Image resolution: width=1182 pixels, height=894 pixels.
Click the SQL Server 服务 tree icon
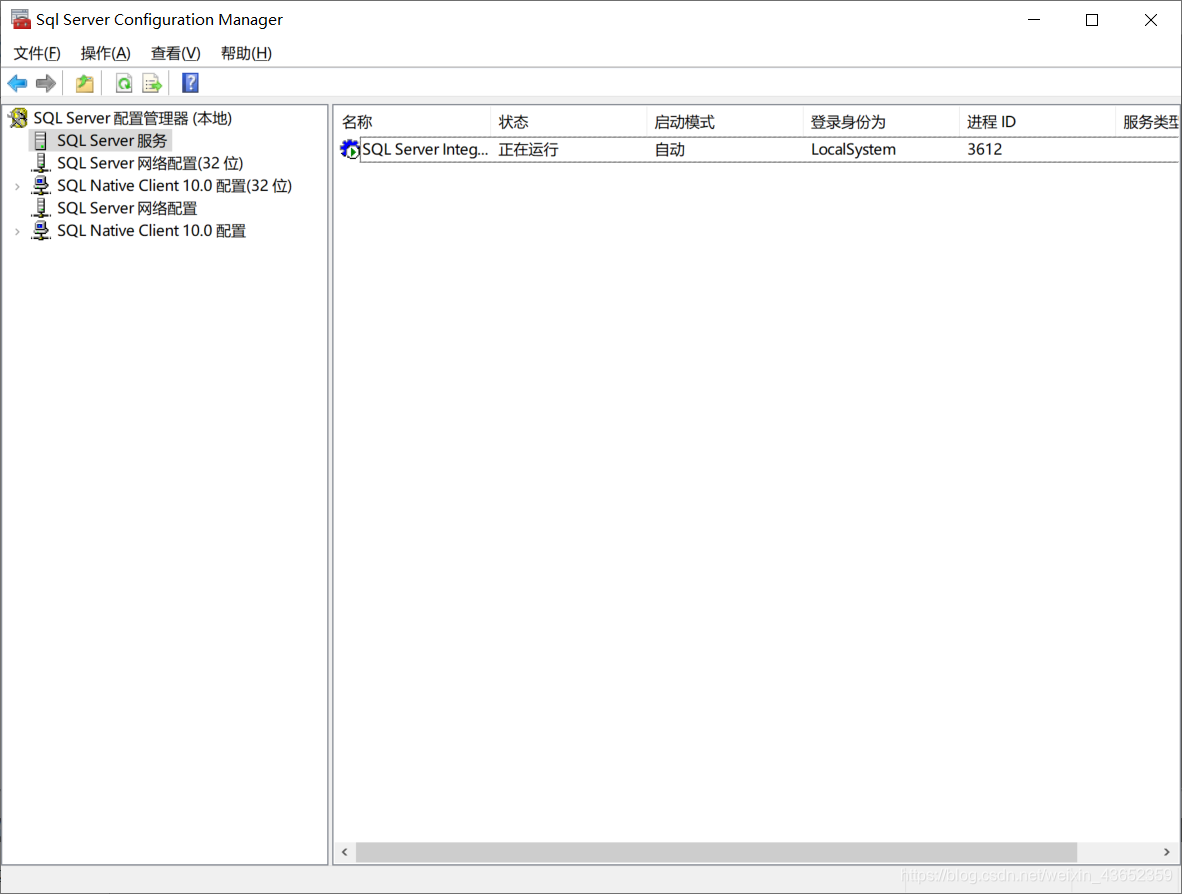pyautogui.click(x=41, y=141)
